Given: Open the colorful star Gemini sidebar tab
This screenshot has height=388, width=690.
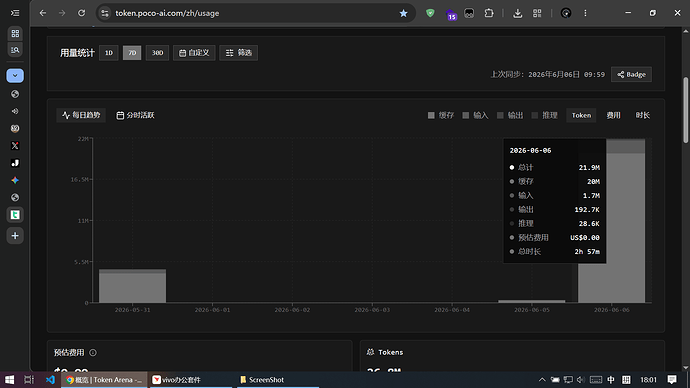Looking at the screenshot, I should 15,180.
